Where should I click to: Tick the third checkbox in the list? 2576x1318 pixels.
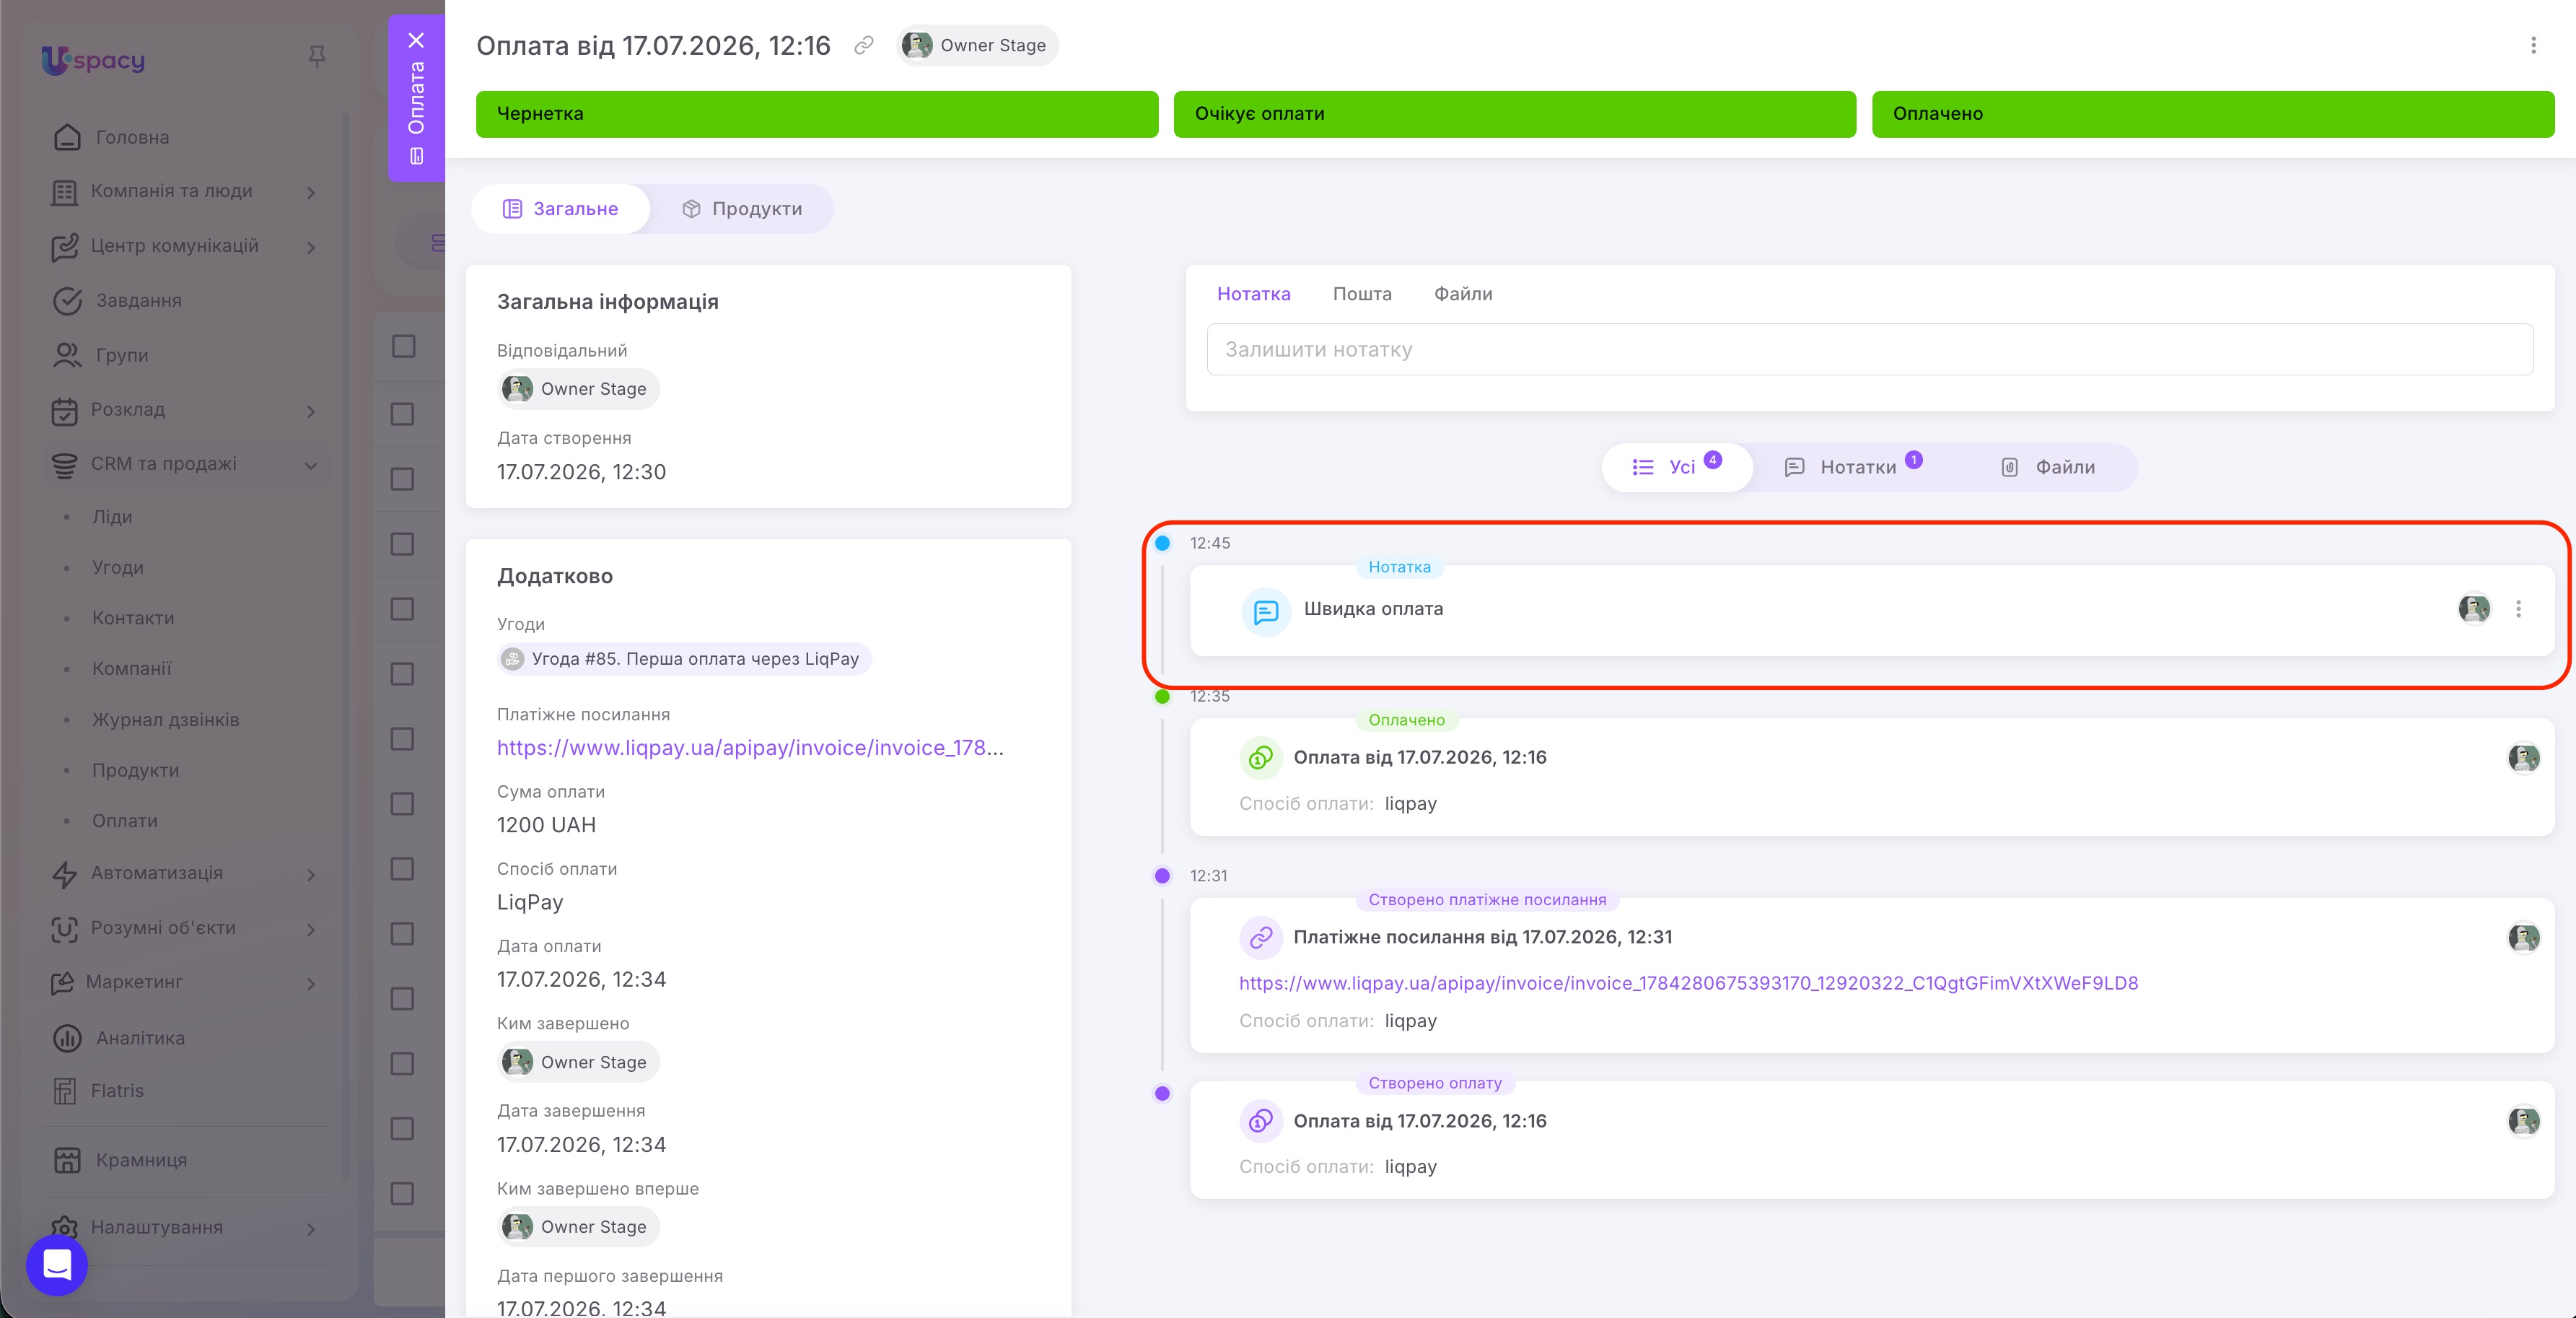(x=403, y=479)
